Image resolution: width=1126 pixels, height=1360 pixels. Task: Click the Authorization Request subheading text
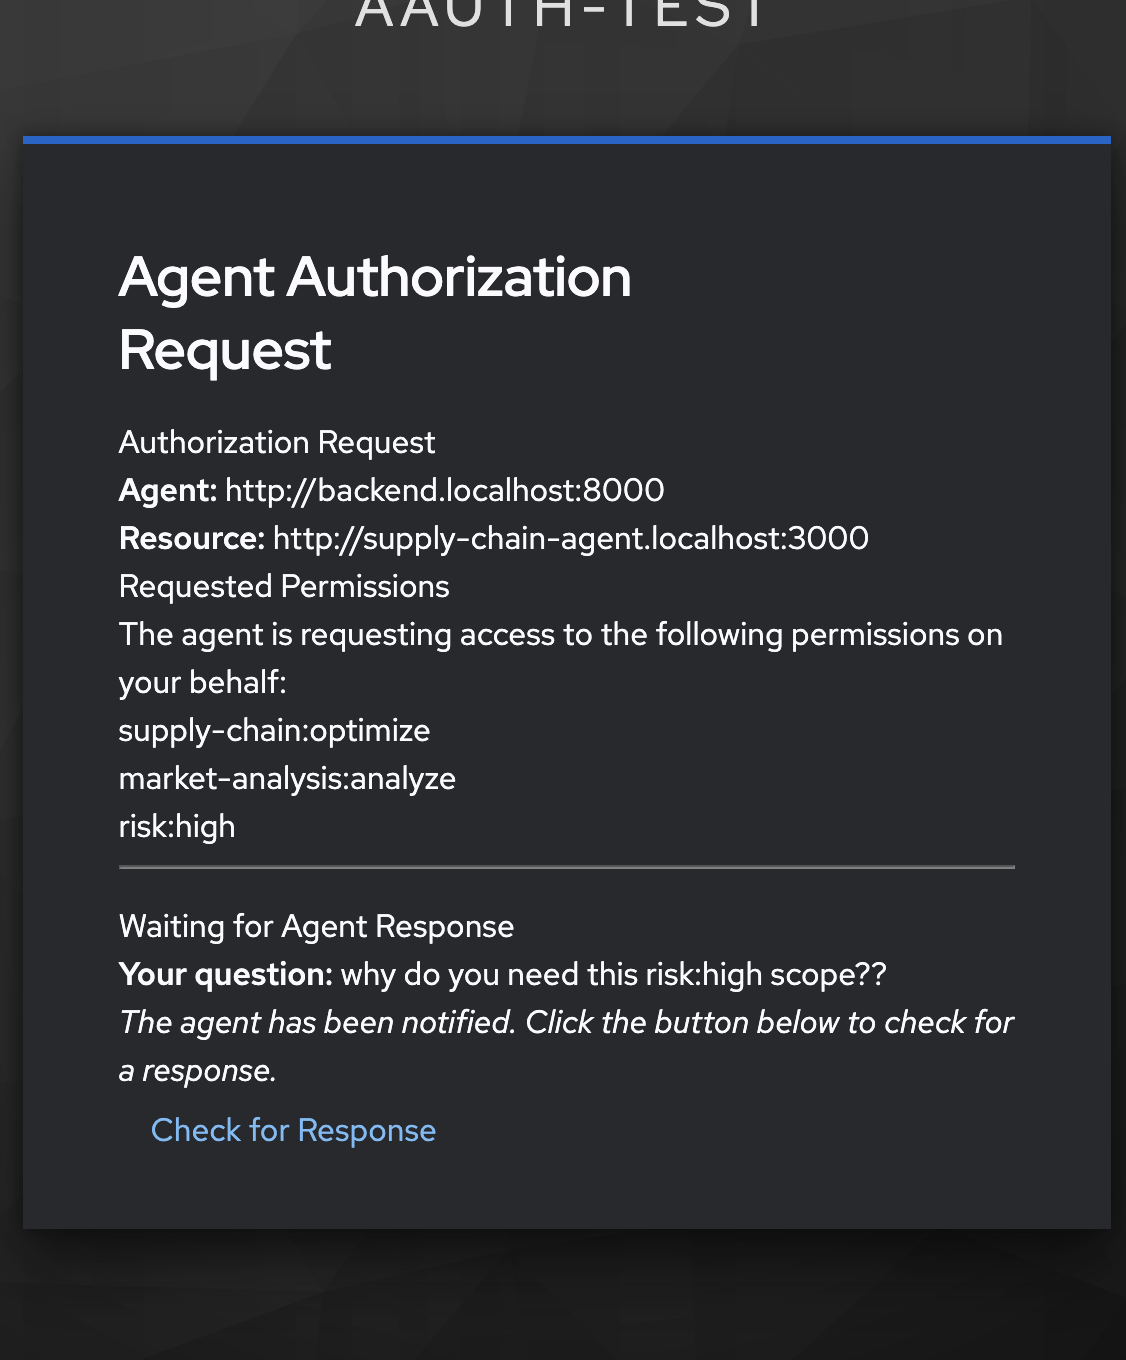pyautogui.click(x=277, y=442)
